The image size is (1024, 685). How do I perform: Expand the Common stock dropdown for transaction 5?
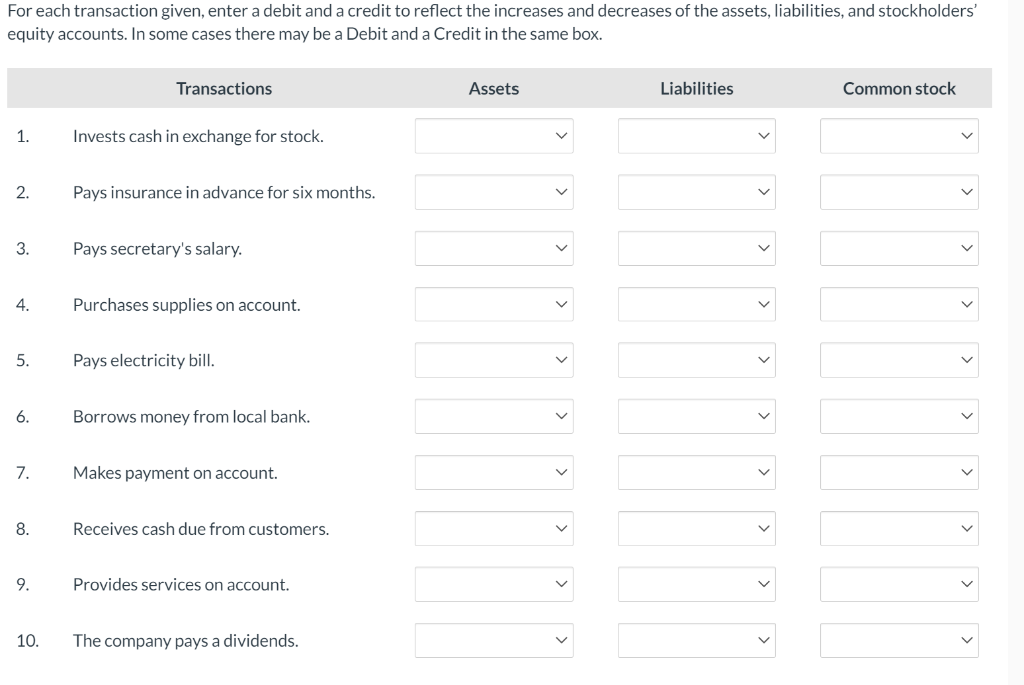coord(898,360)
